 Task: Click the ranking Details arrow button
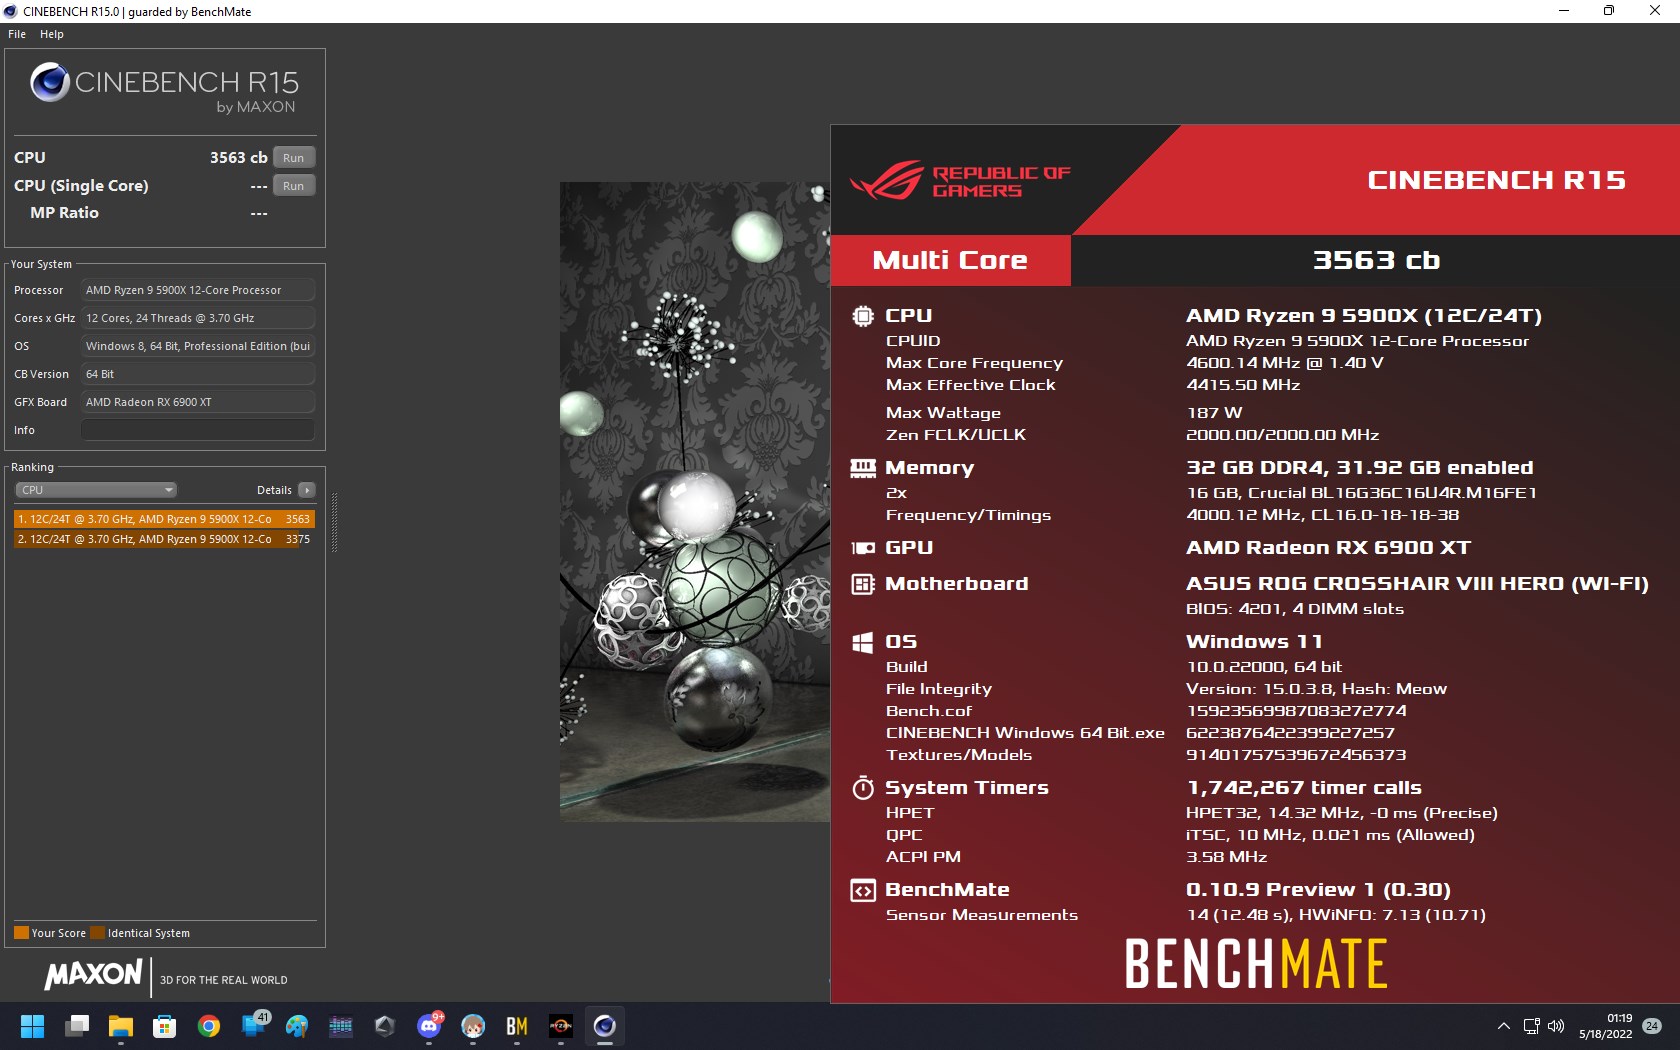tap(307, 490)
